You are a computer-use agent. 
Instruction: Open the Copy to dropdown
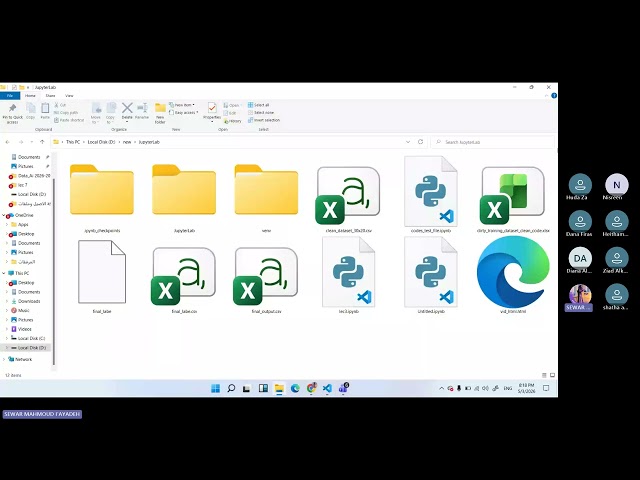pyautogui.click(x=111, y=113)
